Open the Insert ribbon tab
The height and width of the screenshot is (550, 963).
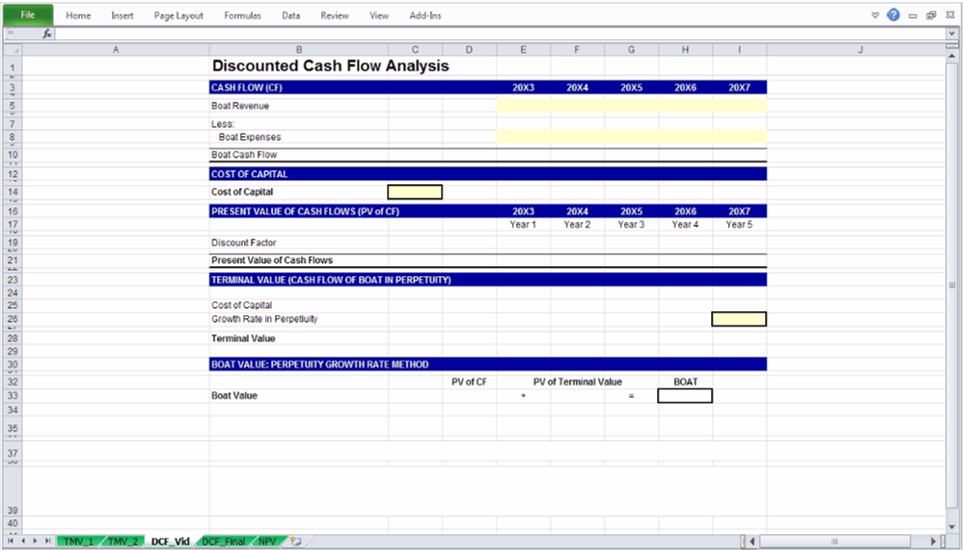coord(122,15)
